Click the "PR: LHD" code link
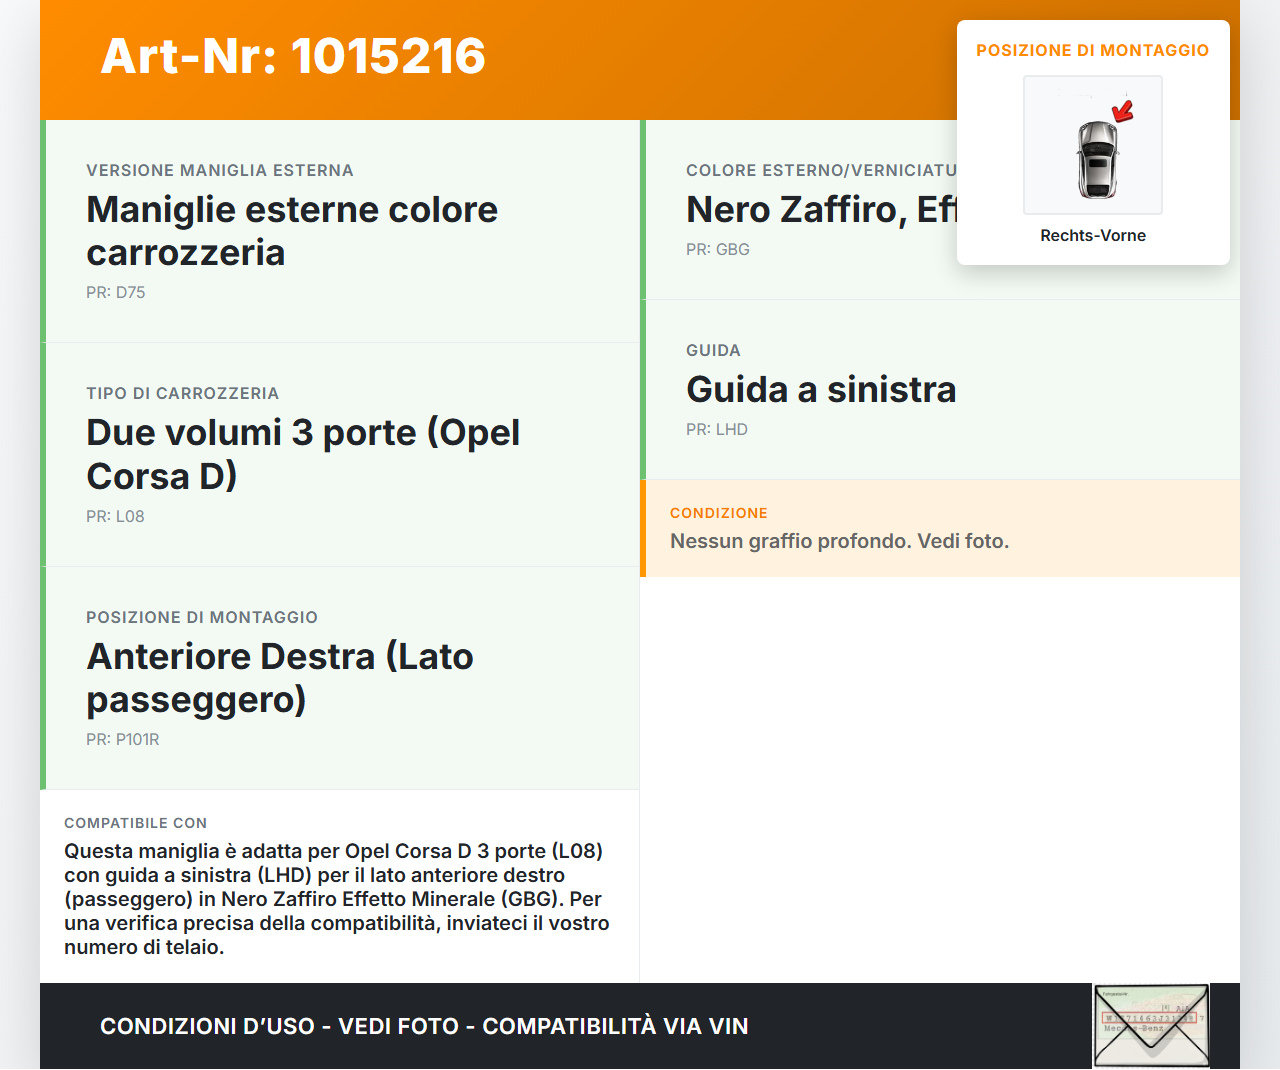Image resolution: width=1280 pixels, height=1070 pixels. pyautogui.click(x=716, y=429)
